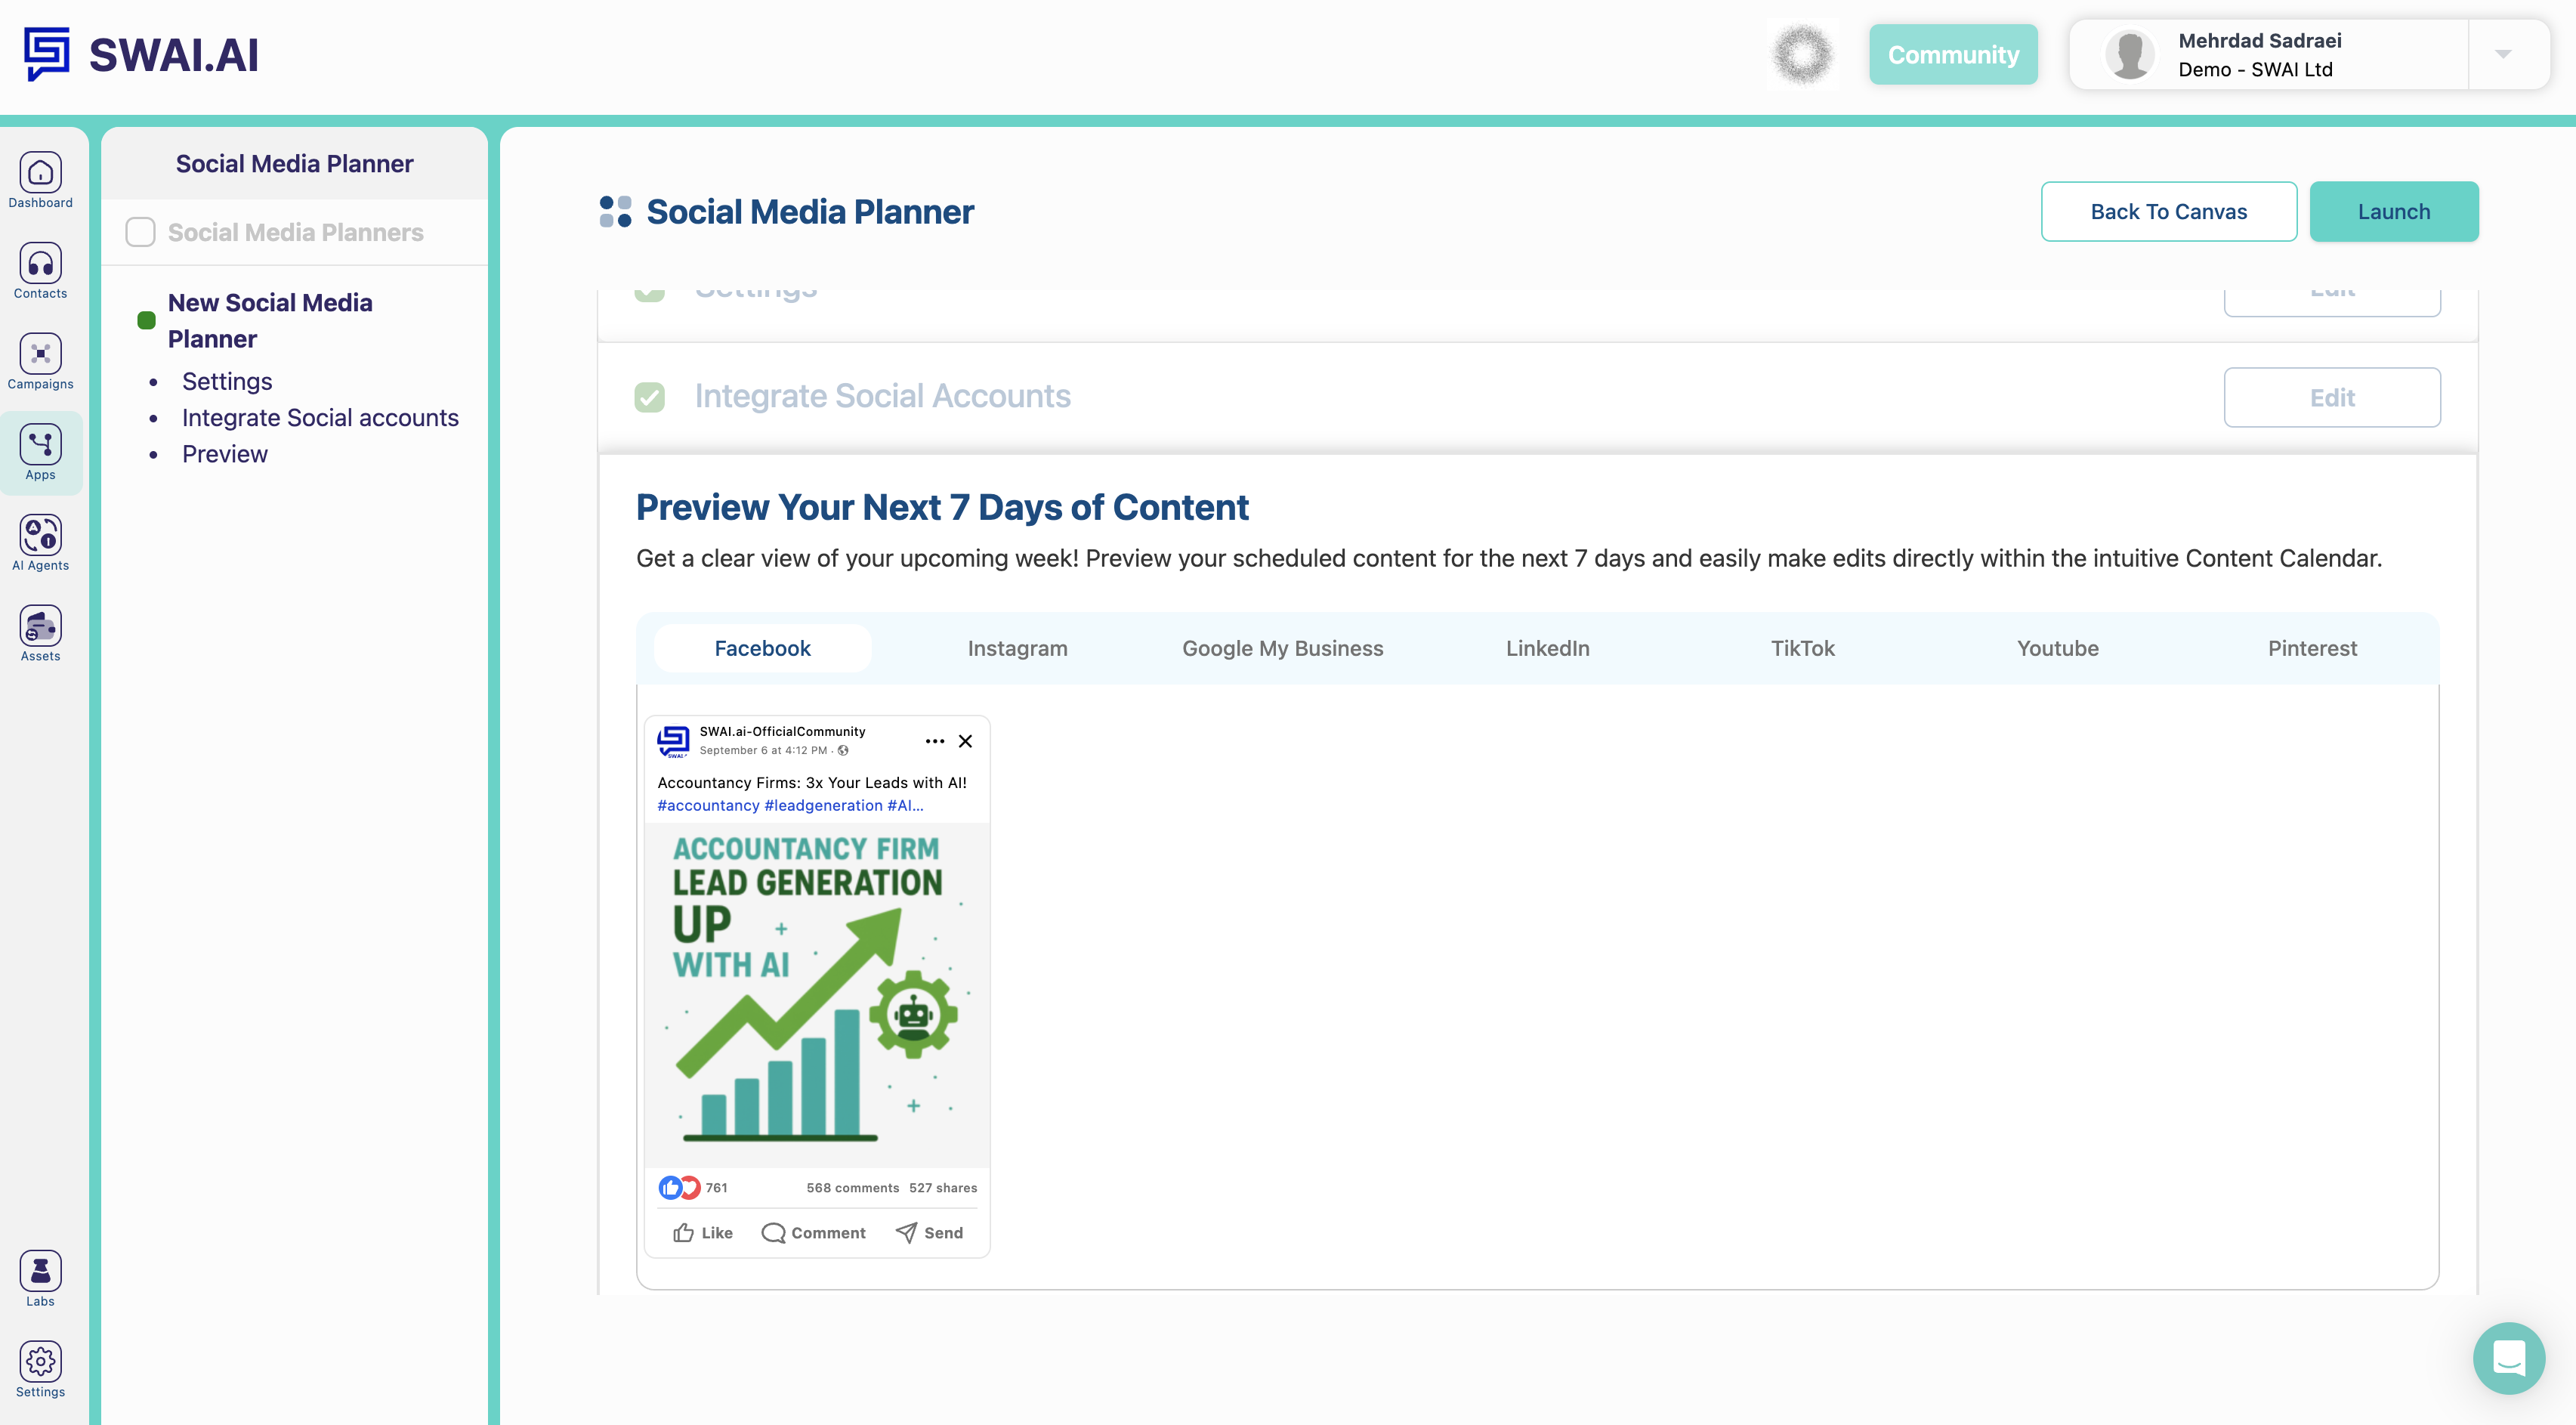Viewport: 2576px width, 1425px height.
Task: Close the Facebook post preview with X
Action: [965, 741]
